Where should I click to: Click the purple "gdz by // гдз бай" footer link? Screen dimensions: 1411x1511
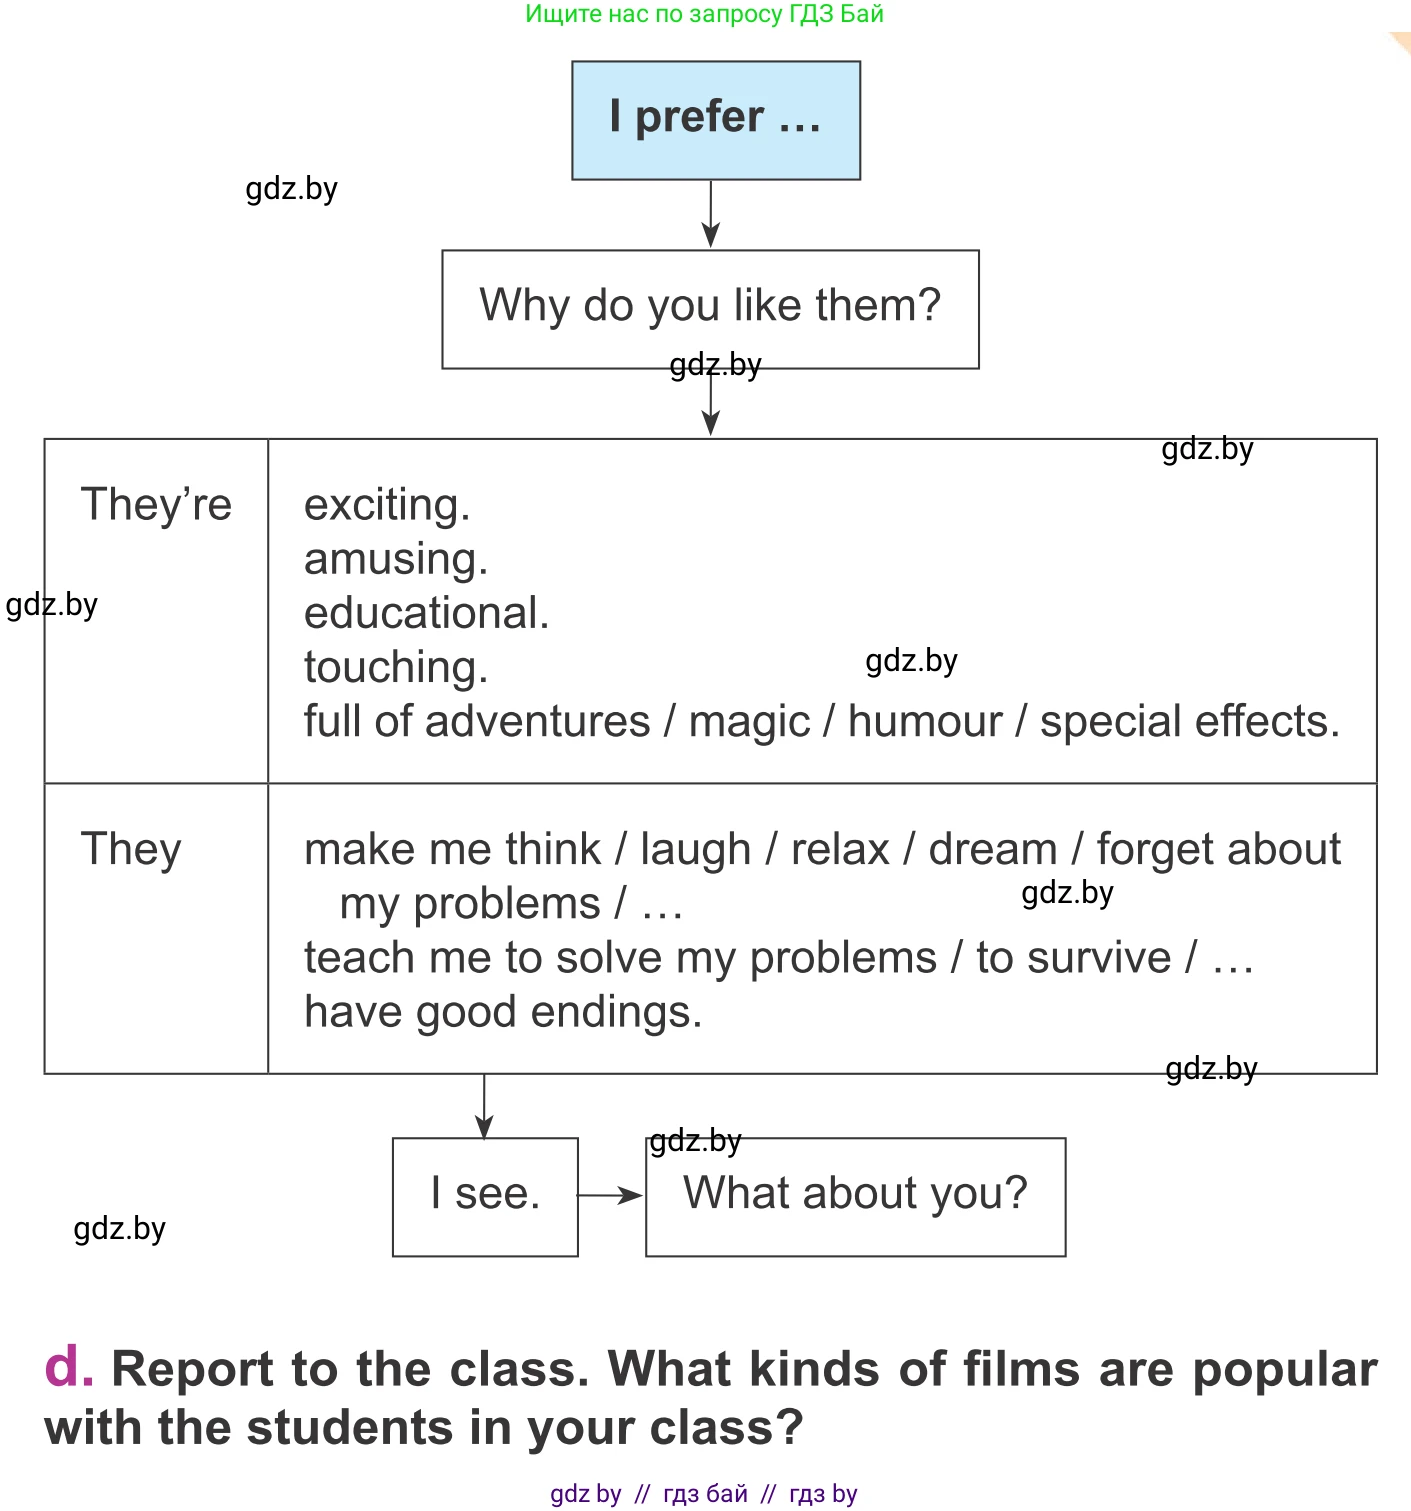703,1494
